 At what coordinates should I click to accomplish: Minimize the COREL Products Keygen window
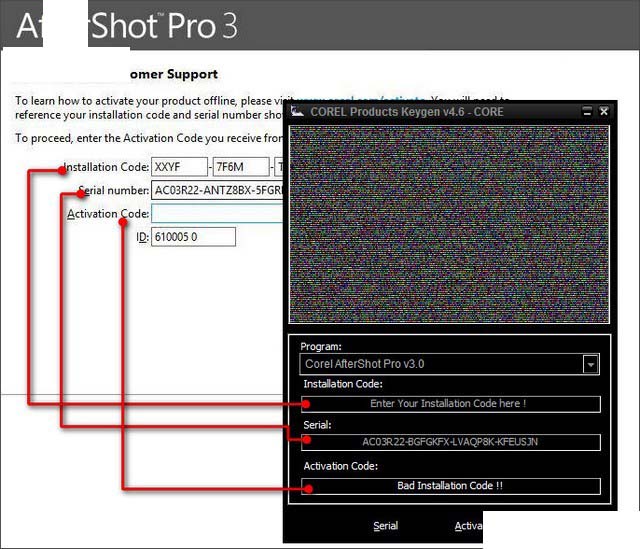(587, 111)
